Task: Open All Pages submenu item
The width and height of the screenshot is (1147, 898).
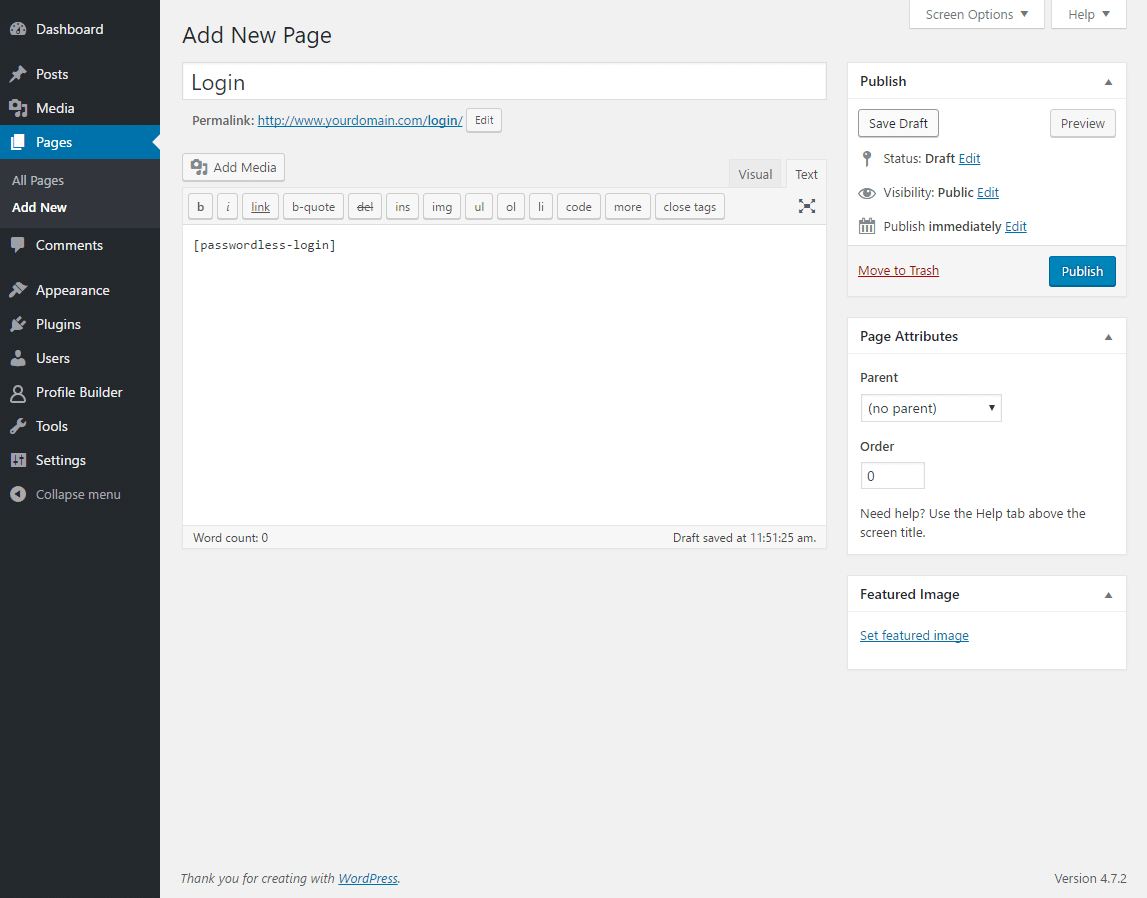Action: click(x=38, y=180)
